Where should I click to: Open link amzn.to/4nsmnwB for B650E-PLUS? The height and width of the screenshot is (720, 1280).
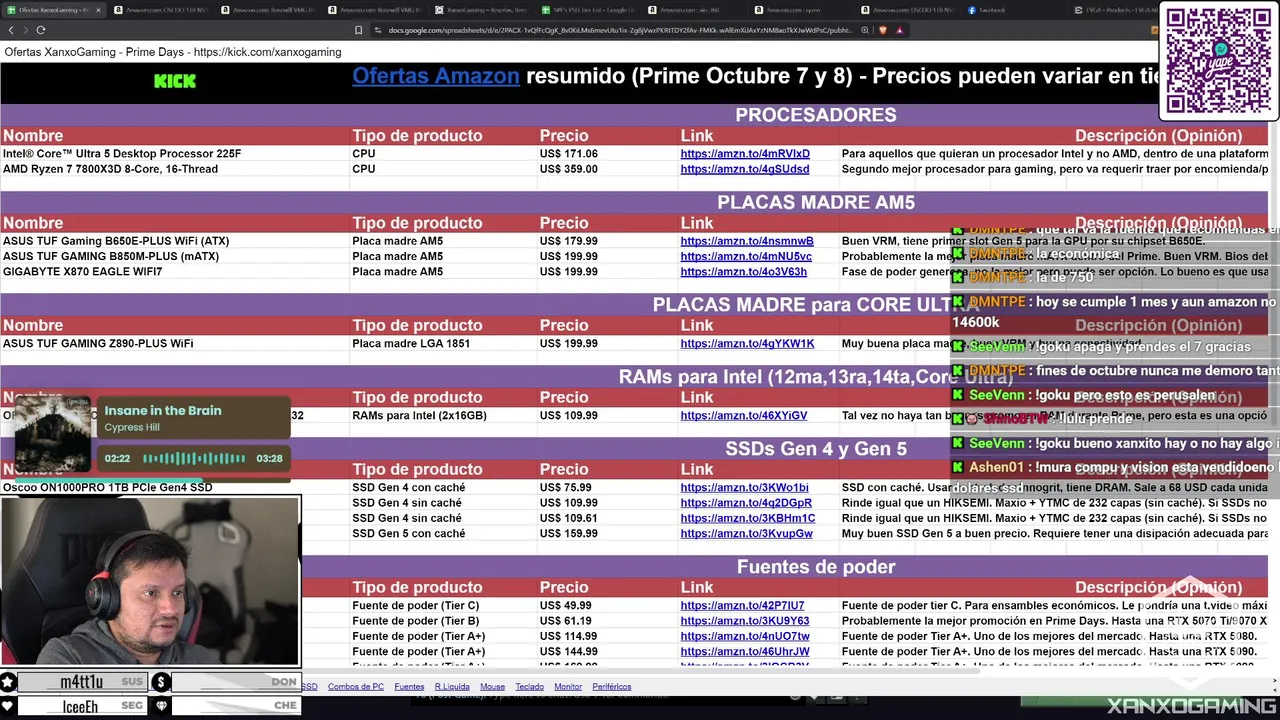[747, 241]
